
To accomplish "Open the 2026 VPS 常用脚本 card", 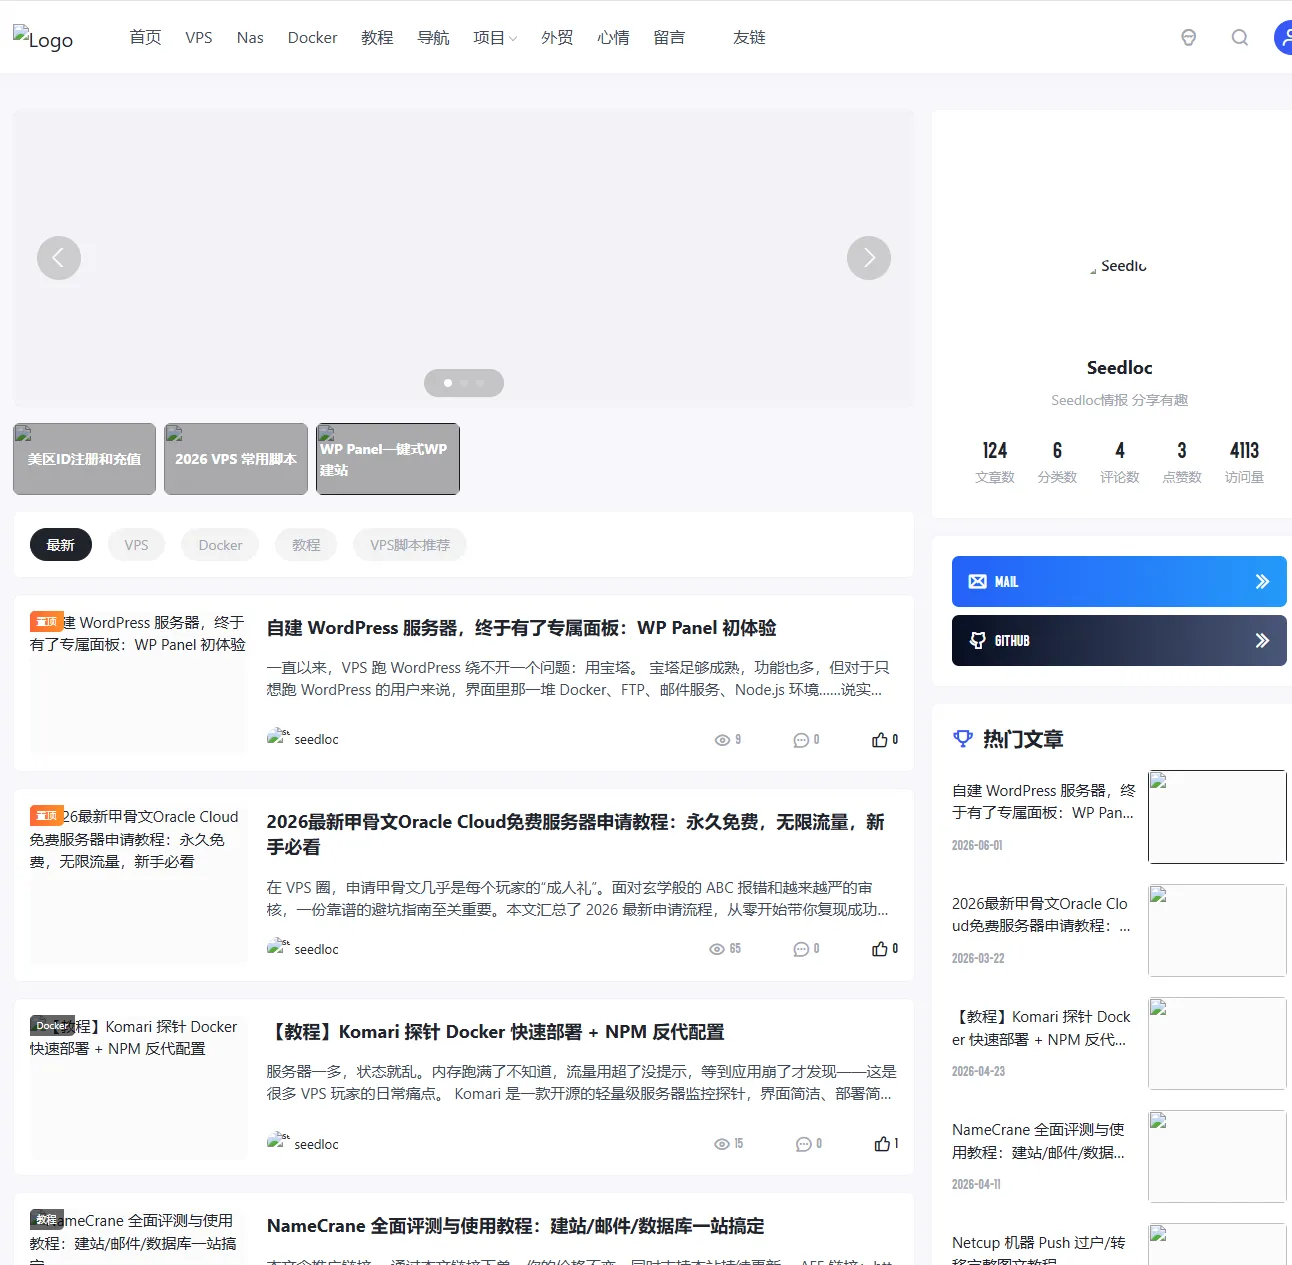I will point(236,459).
